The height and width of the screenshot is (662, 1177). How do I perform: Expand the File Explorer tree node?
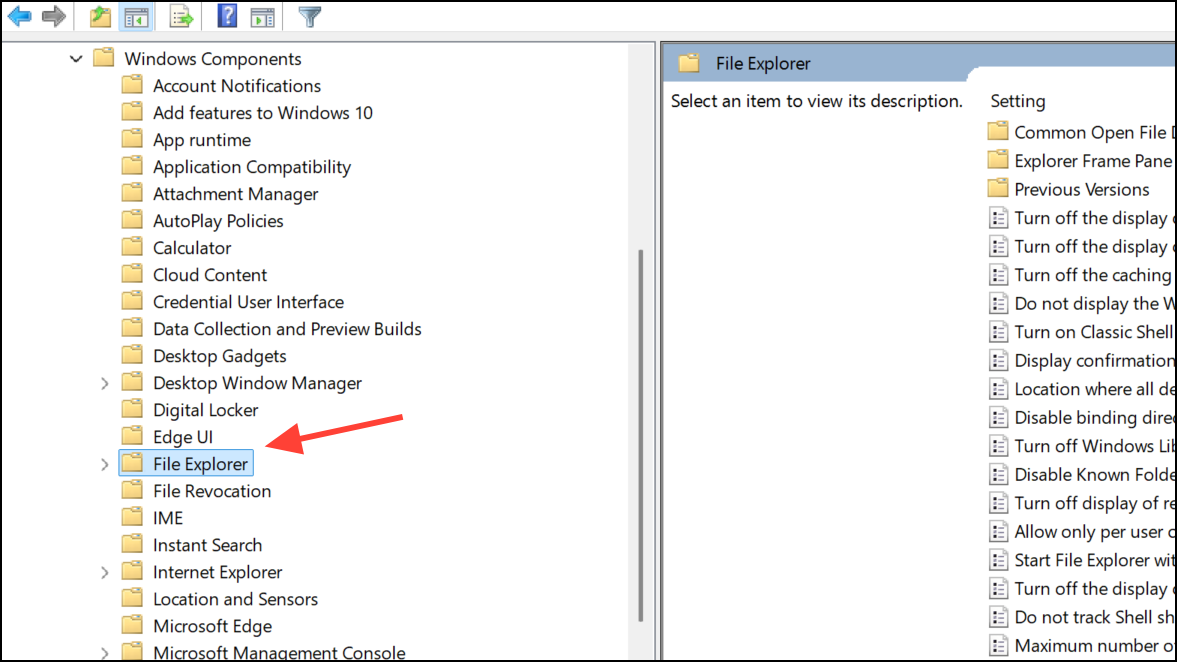(104, 465)
